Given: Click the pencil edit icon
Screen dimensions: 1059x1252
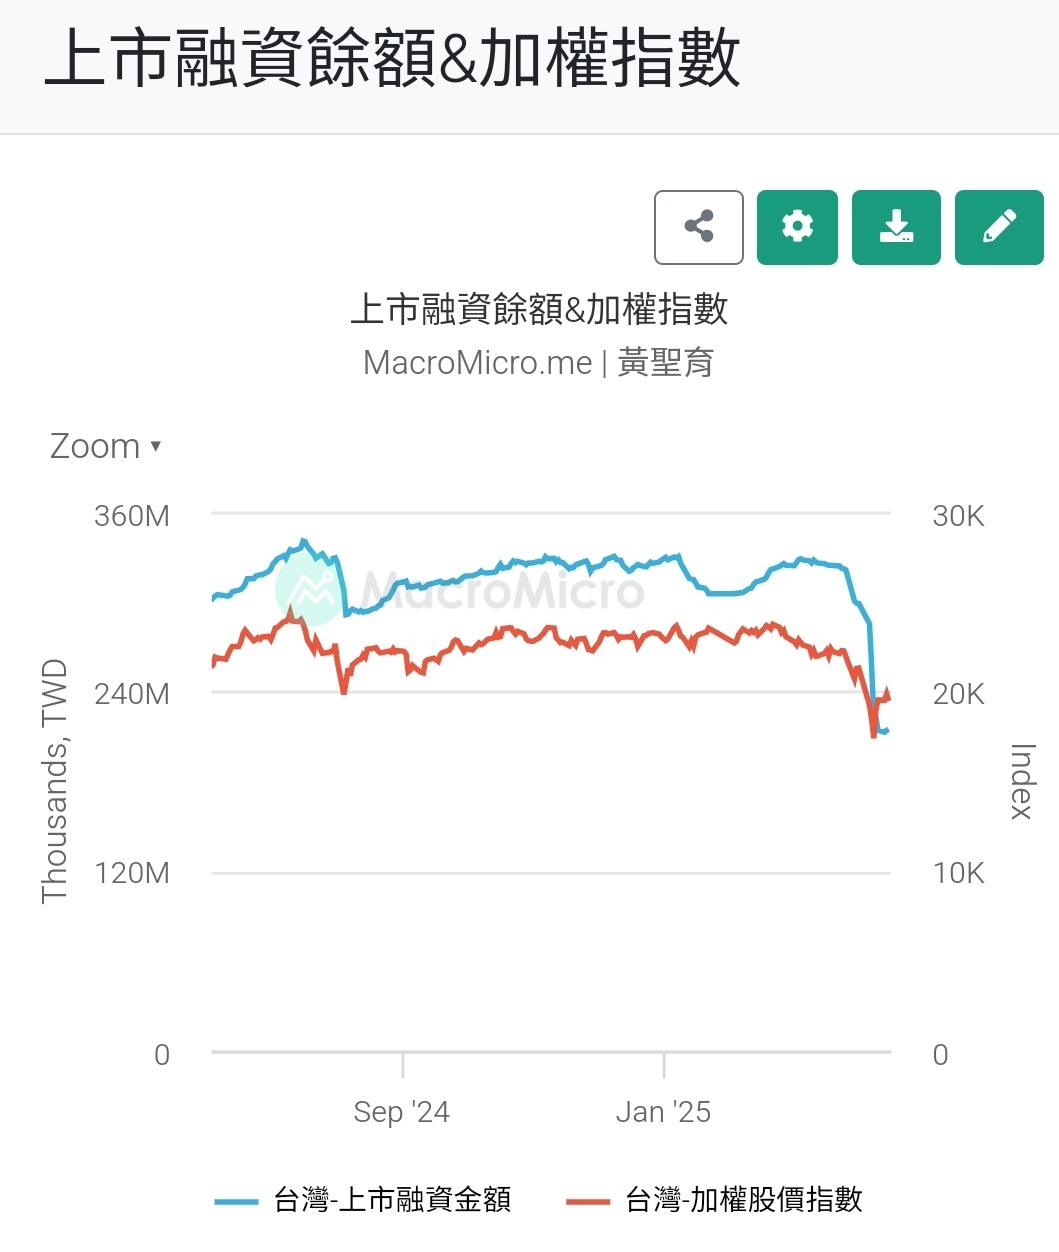Looking at the screenshot, I should 999,227.
